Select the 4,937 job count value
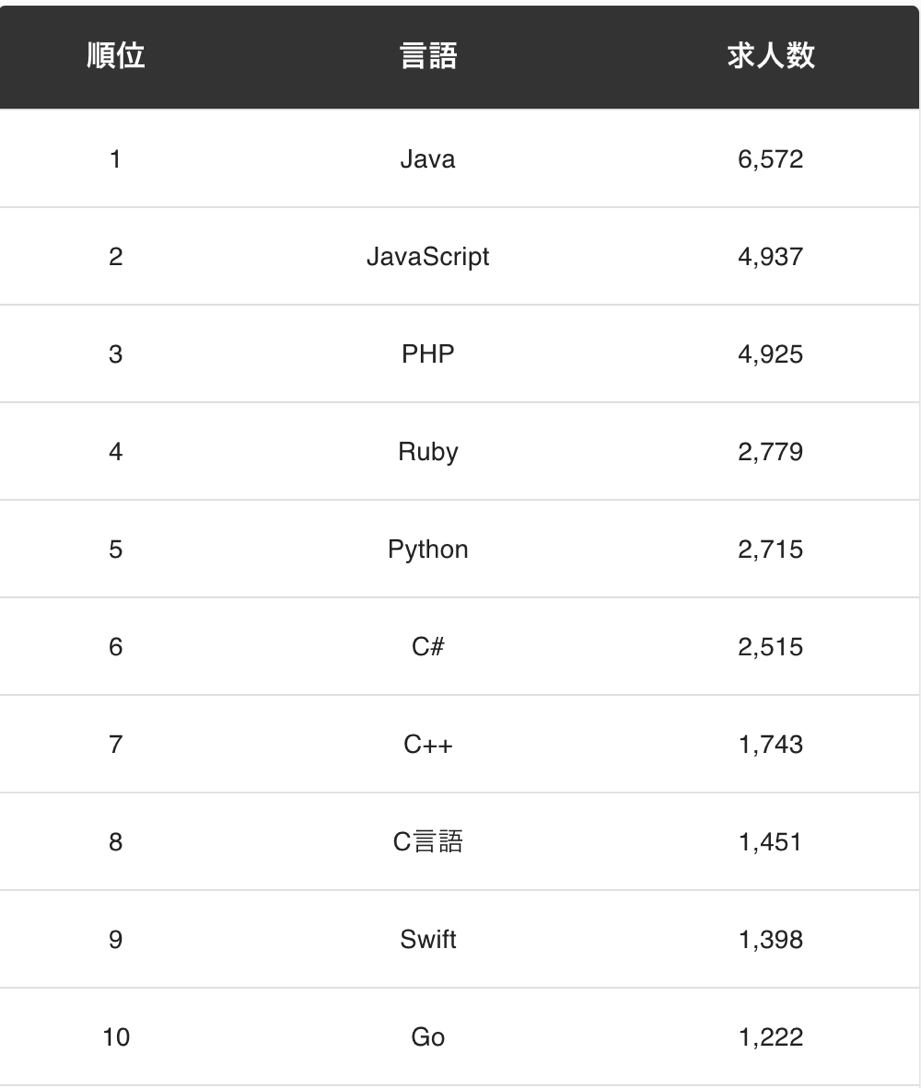The height and width of the screenshot is (1088, 921). click(770, 257)
